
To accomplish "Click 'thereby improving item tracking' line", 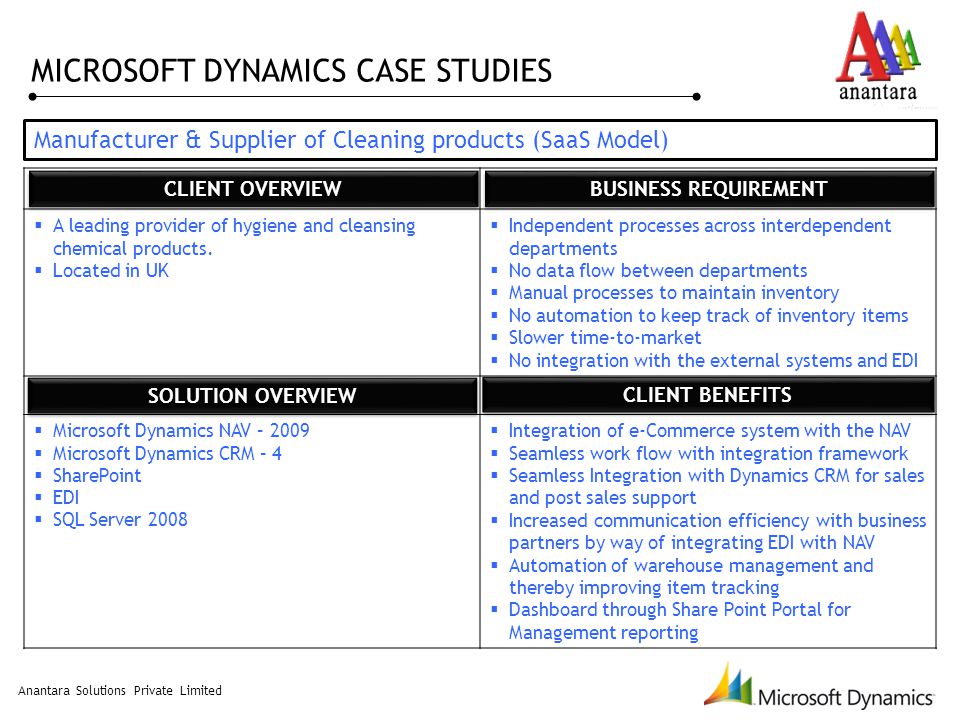I will click(644, 588).
